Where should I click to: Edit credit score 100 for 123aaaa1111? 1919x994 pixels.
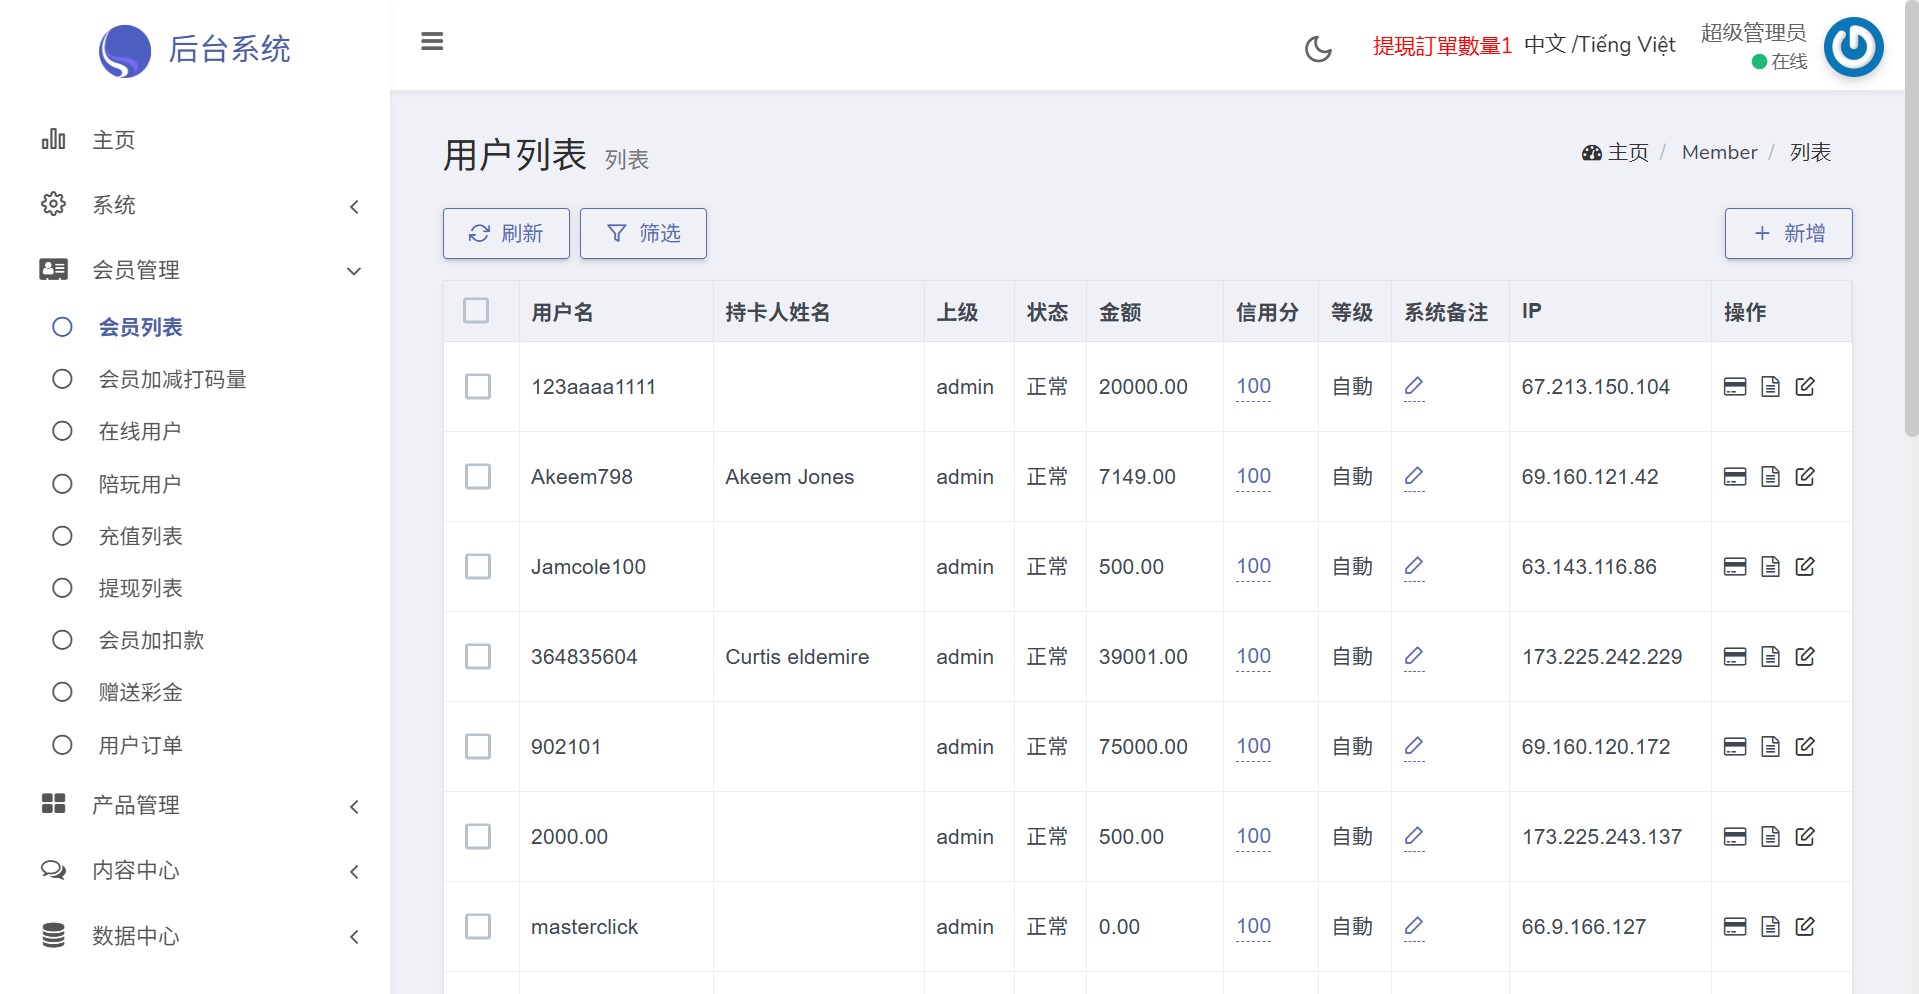(x=1253, y=387)
